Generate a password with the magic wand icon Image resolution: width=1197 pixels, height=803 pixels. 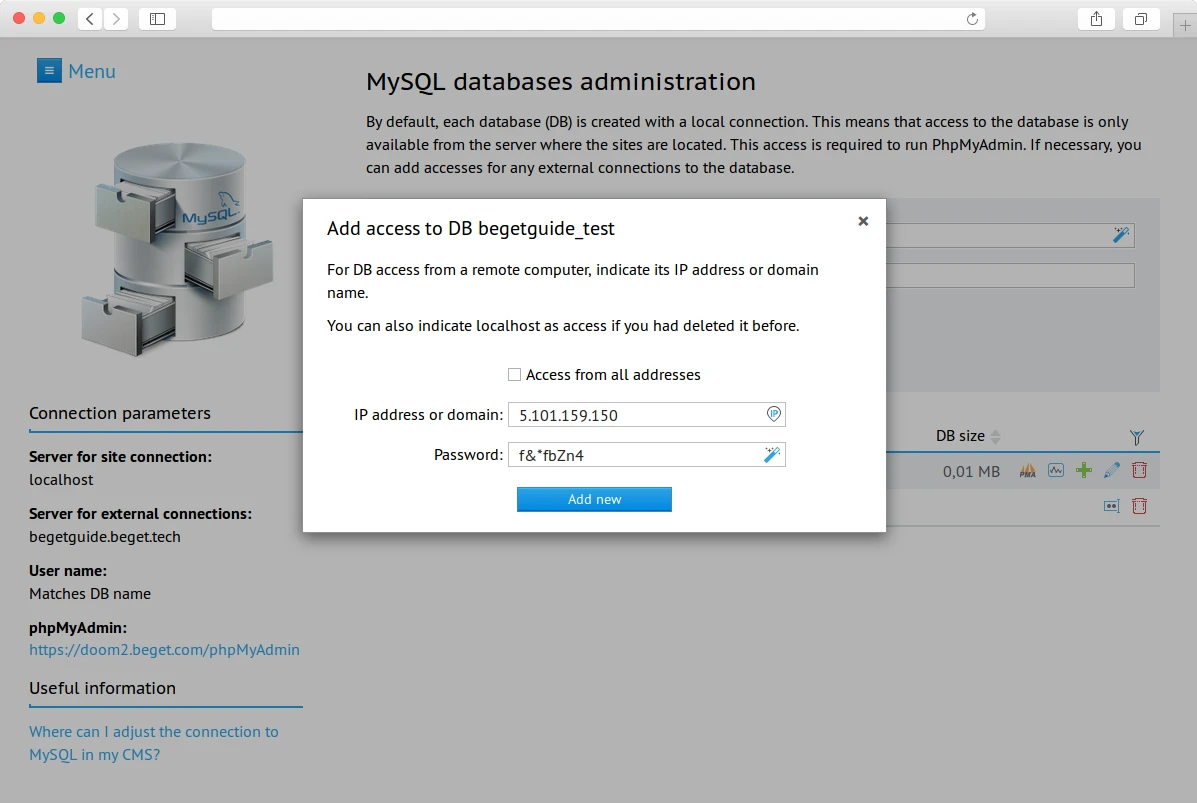tap(769, 454)
